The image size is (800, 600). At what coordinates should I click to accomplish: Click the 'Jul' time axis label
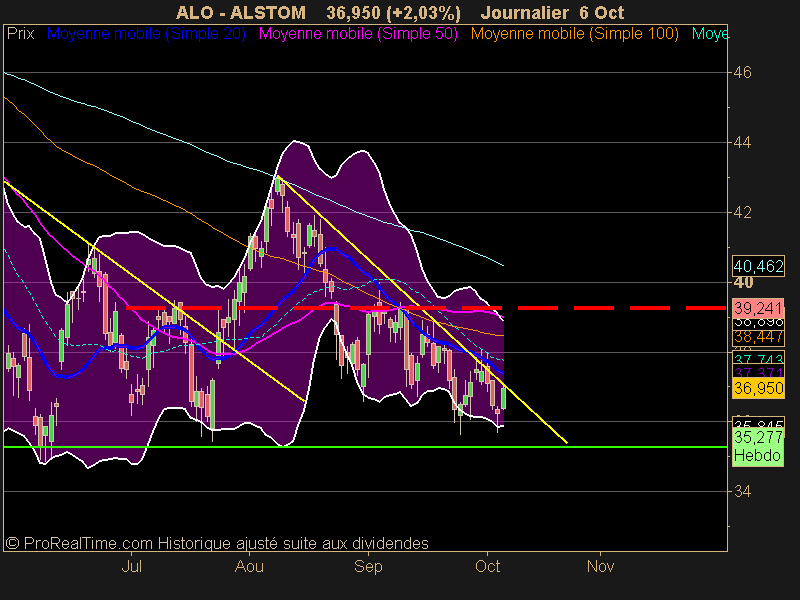pyautogui.click(x=132, y=566)
